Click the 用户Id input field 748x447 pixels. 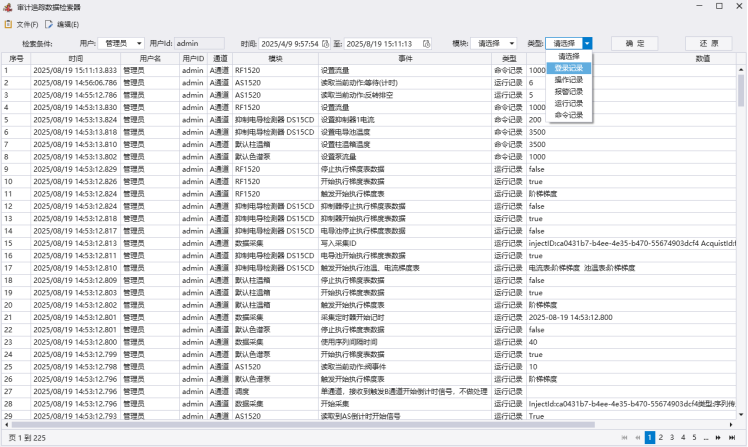tap(199, 44)
